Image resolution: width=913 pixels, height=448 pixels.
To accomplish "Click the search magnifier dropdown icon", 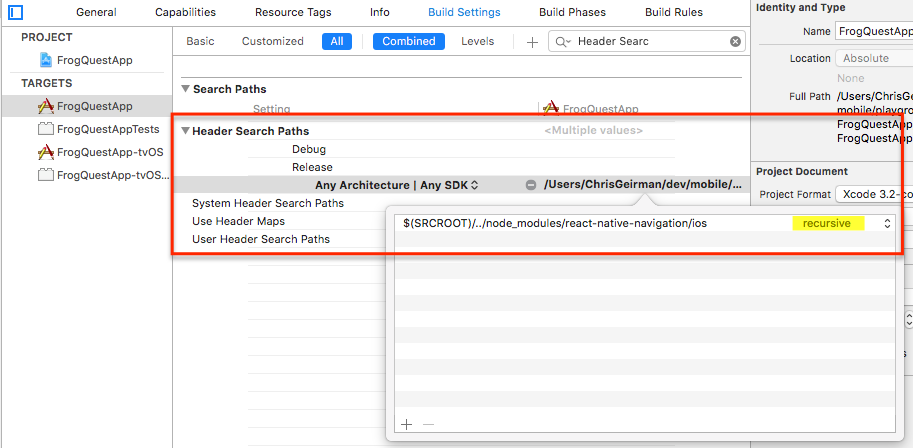I will click(x=562, y=41).
